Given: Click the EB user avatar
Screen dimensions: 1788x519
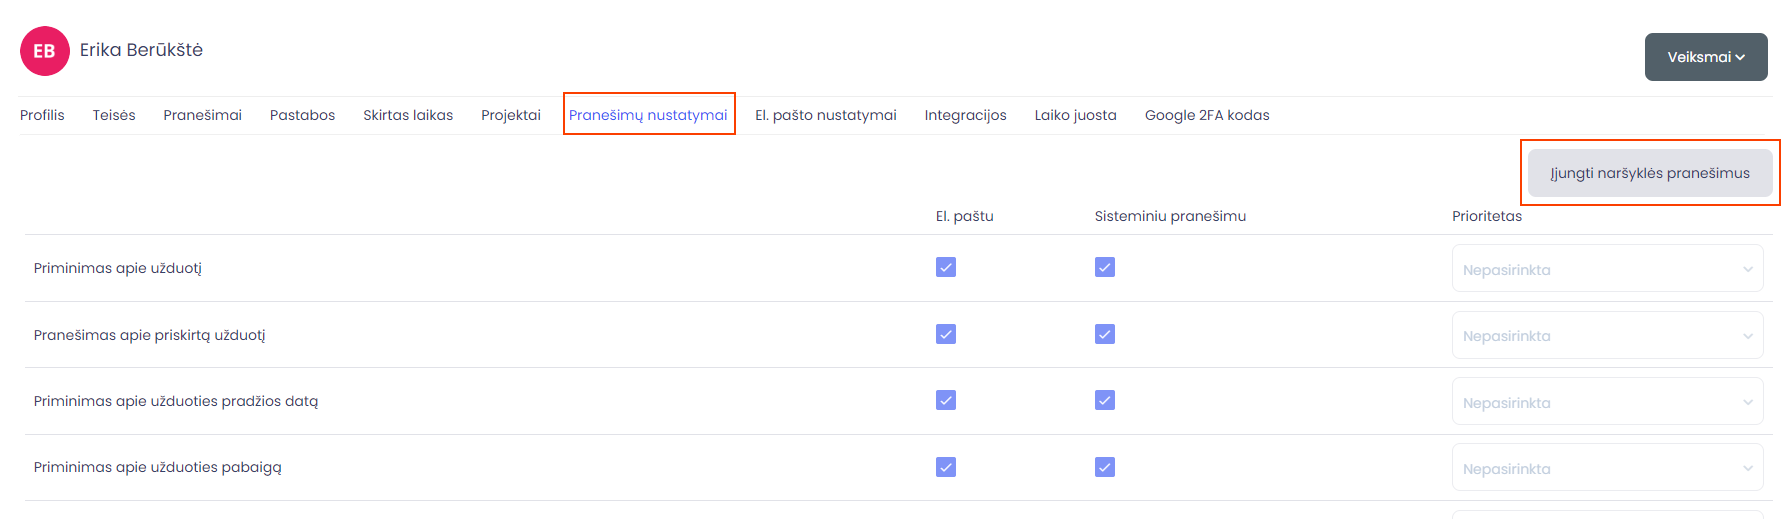Looking at the screenshot, I should (x=45, y=51).
